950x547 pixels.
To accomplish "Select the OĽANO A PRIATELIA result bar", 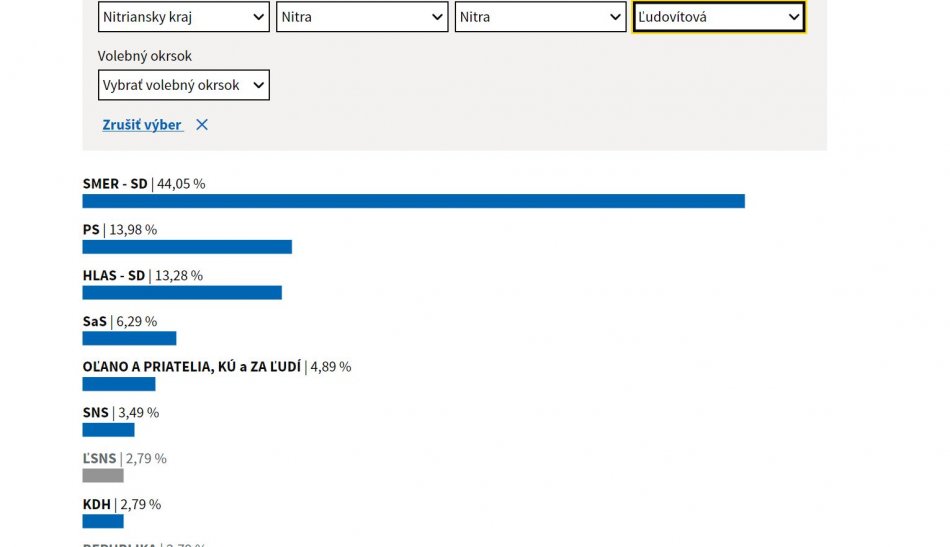I will [119, 384].
